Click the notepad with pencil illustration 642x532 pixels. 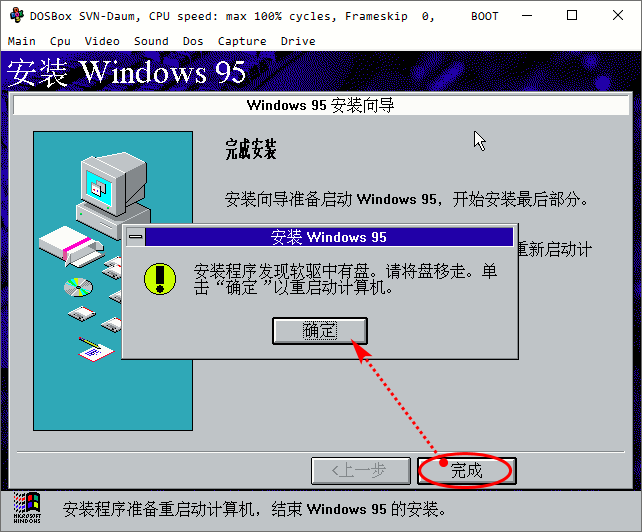[x=96, y=349]
